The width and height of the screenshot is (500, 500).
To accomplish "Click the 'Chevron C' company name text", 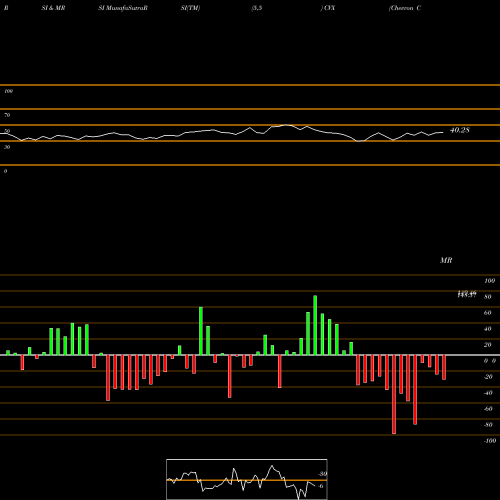I will click(x=405, y=8).
